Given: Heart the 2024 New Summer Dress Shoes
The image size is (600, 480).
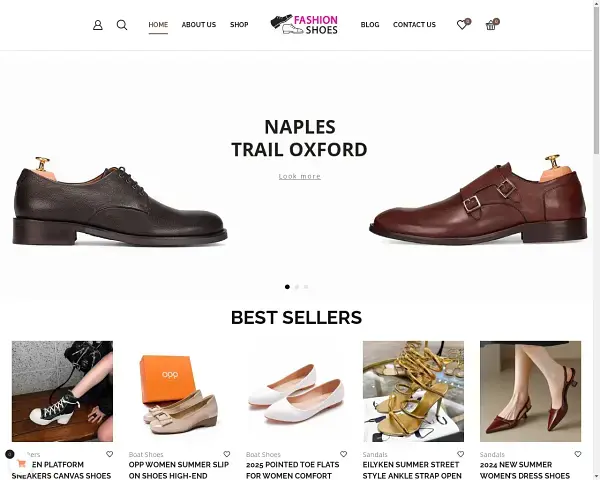Looking at the screenshot, I should [578, 454].
